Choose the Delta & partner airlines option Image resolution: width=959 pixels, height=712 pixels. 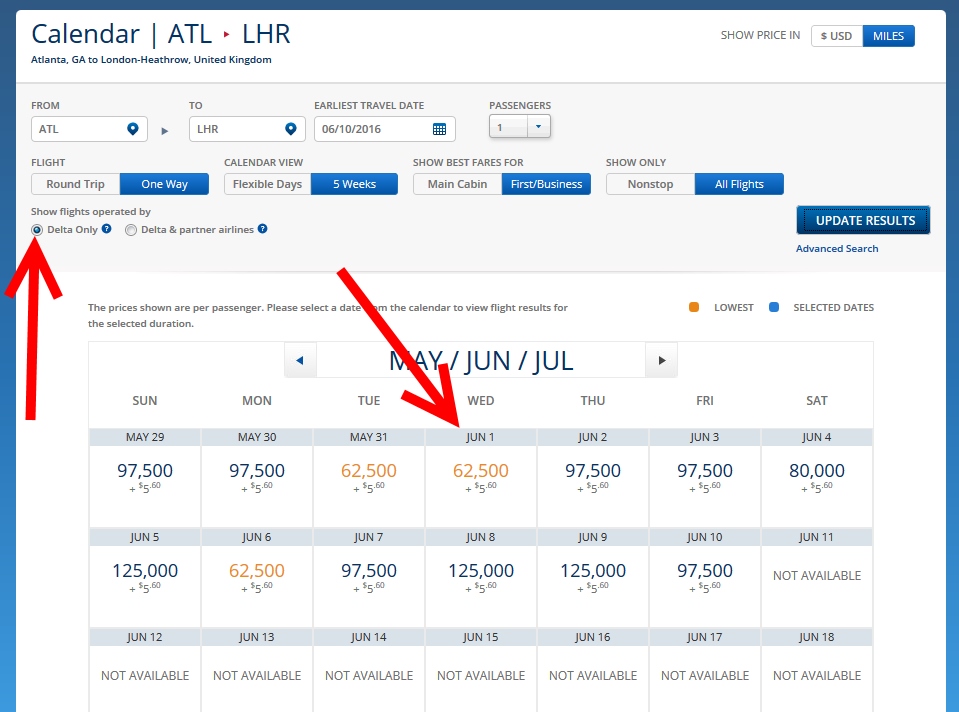[x=130, y=230]
